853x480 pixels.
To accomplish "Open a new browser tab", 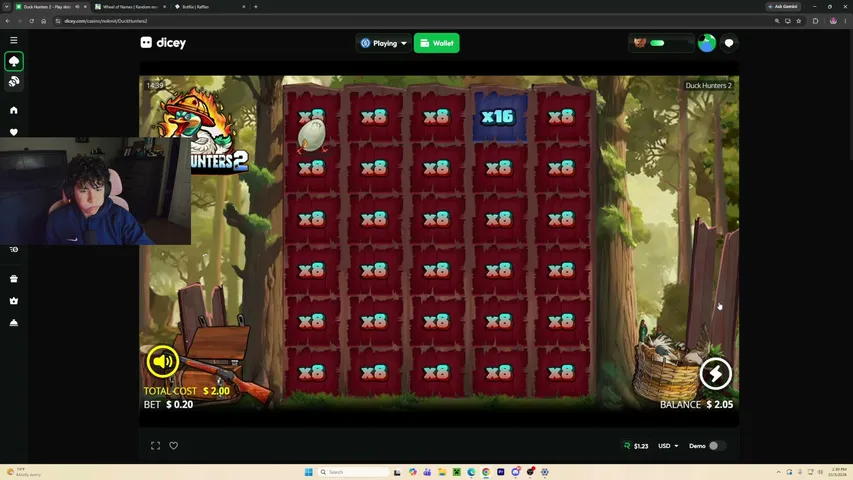I will pos(256,7).
